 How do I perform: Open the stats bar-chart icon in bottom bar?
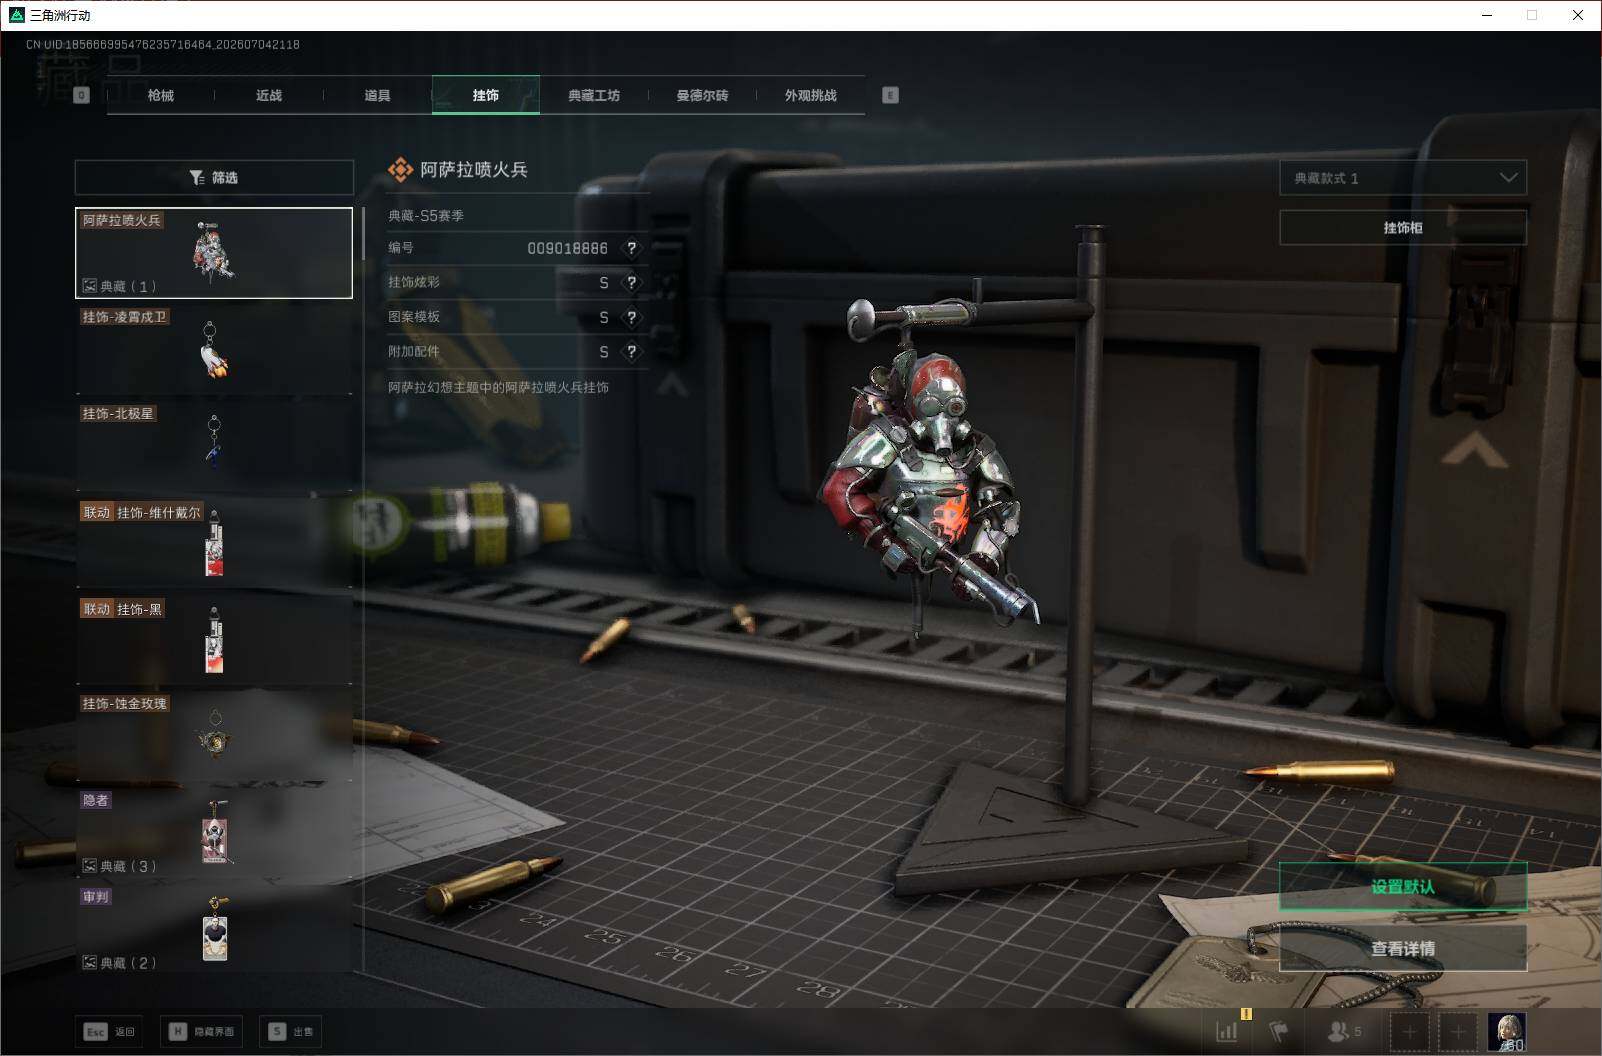click(x=1227, y=1031)
